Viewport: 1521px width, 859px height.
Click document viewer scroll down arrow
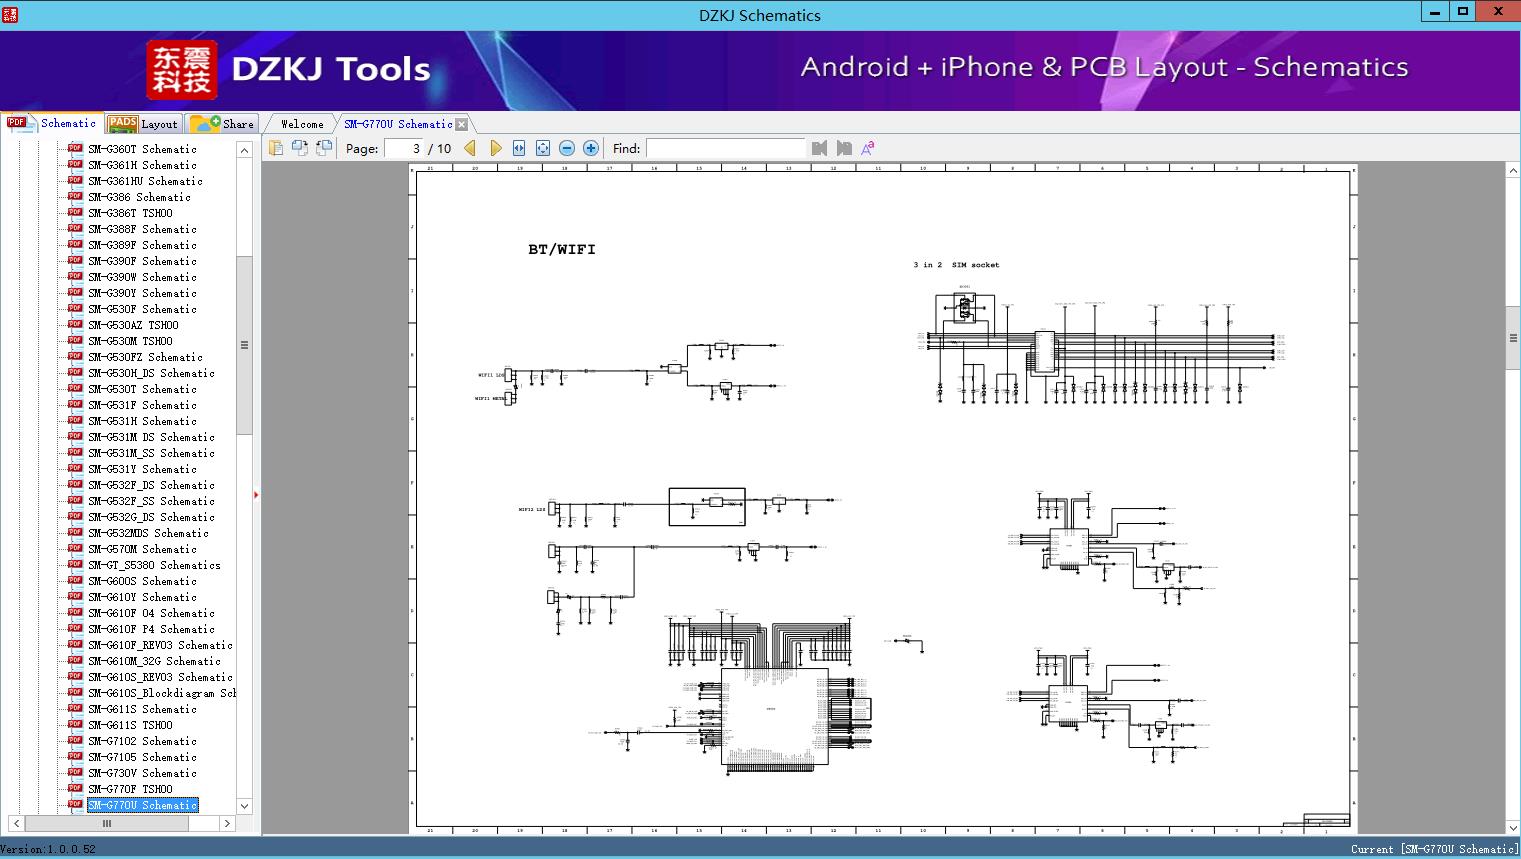(1513, 827)
